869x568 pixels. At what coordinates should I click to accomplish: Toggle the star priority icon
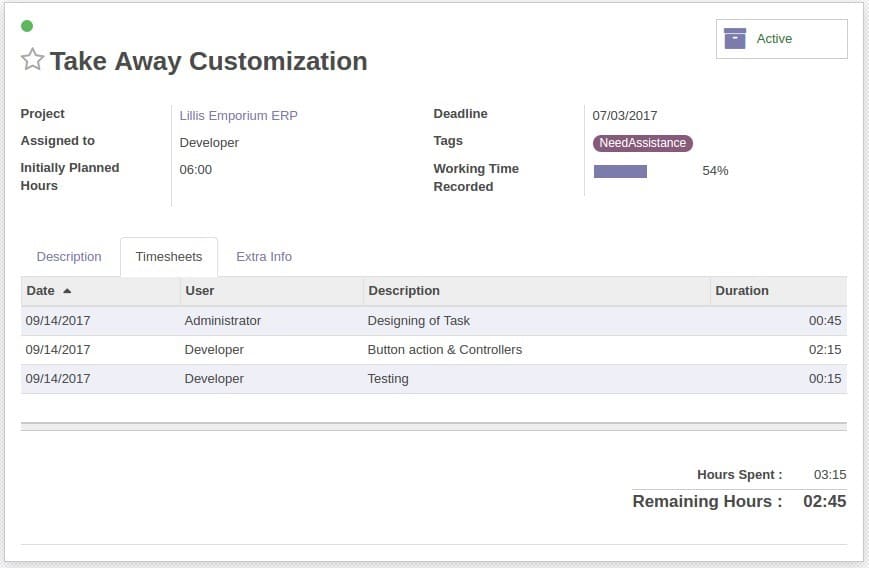[x=32, y=59]
